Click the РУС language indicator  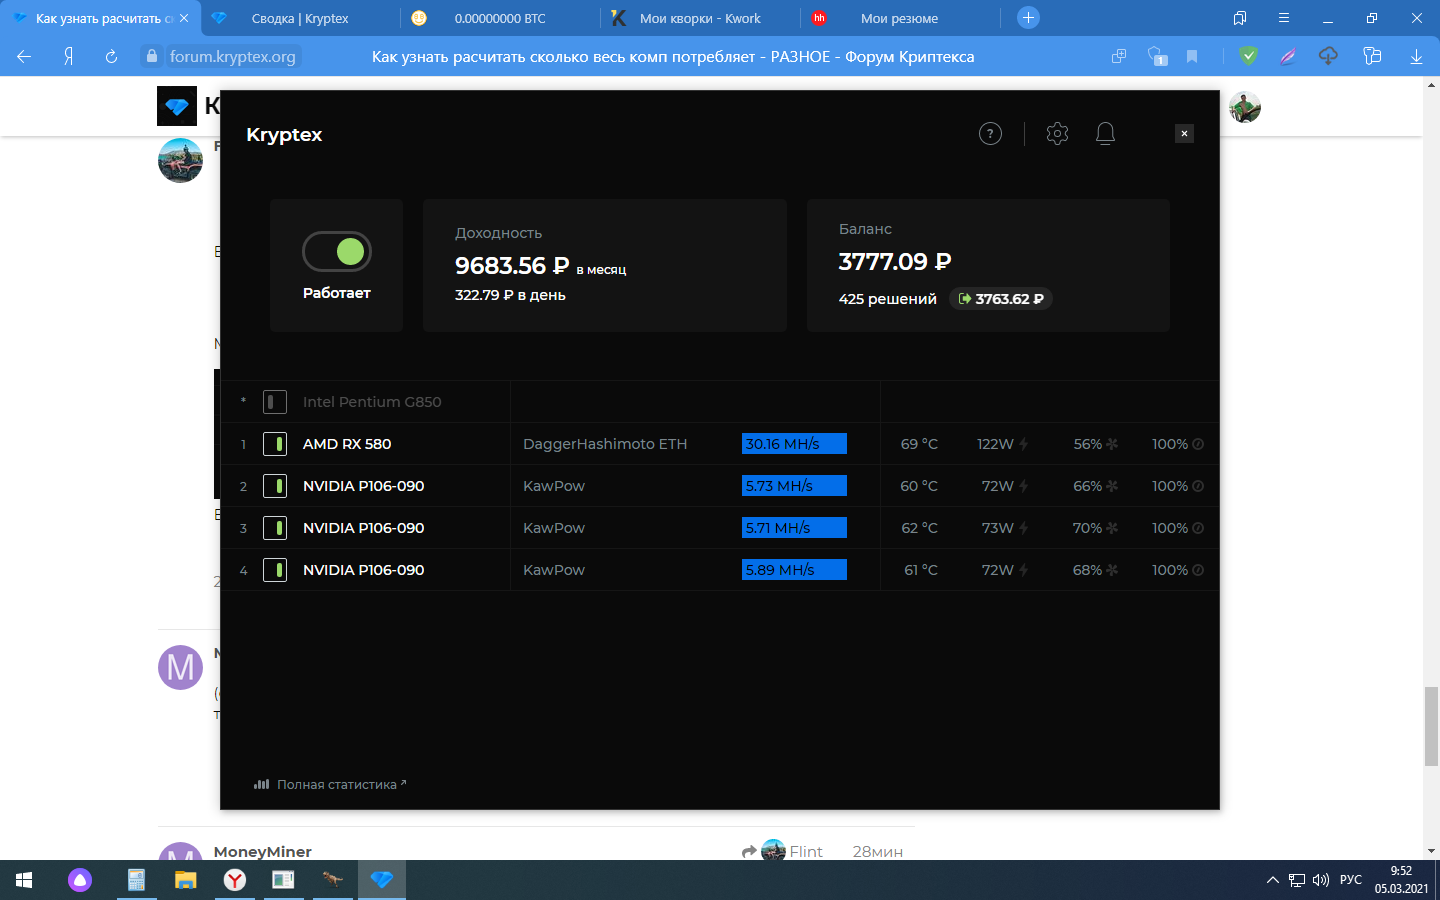tap(1351, 880)
